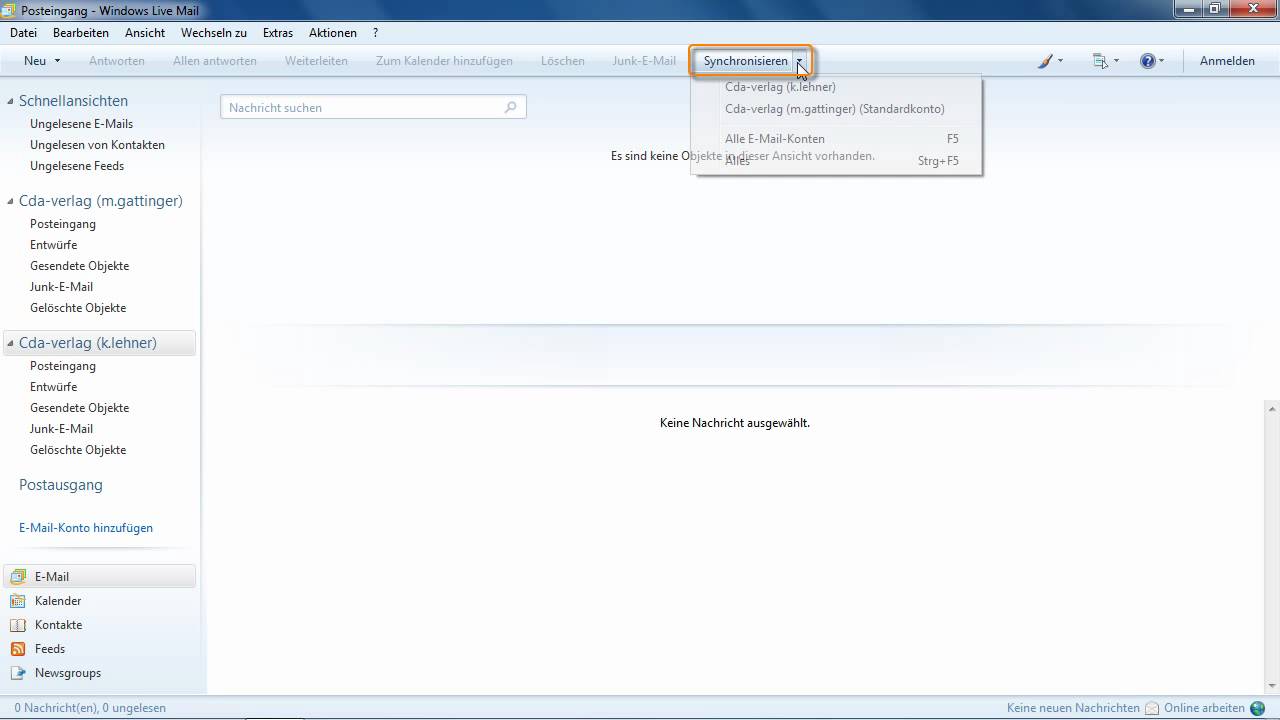Image resolution: width=1280 pixels, height=720 pixels.
Task: Open the Feeds RSS icon
Action: (x=17, y=649)
